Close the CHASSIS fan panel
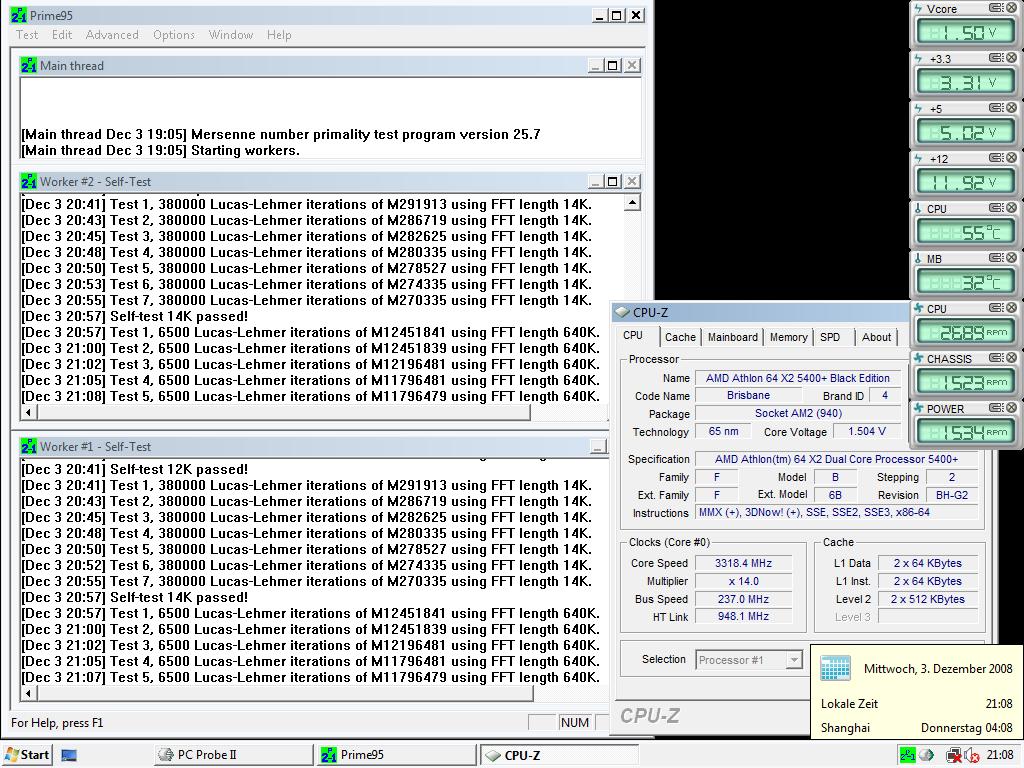This screenshot has height=768, width=1024. (1011, 357)
